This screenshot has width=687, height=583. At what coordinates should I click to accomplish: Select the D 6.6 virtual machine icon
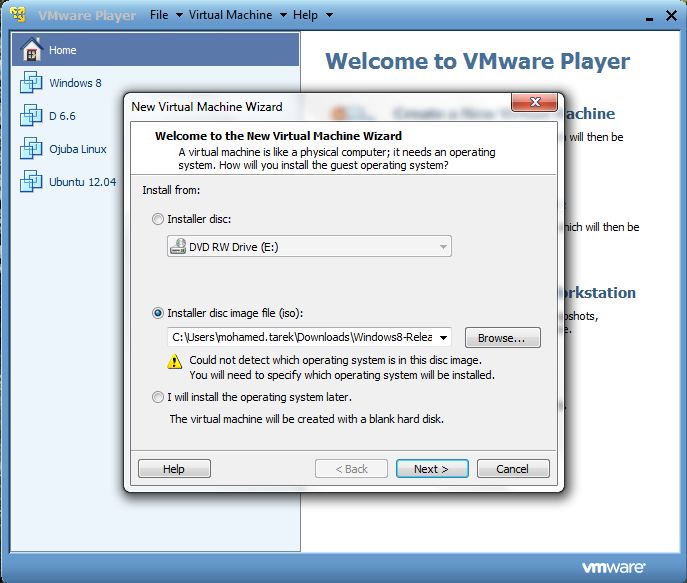(x=31, y=115)
